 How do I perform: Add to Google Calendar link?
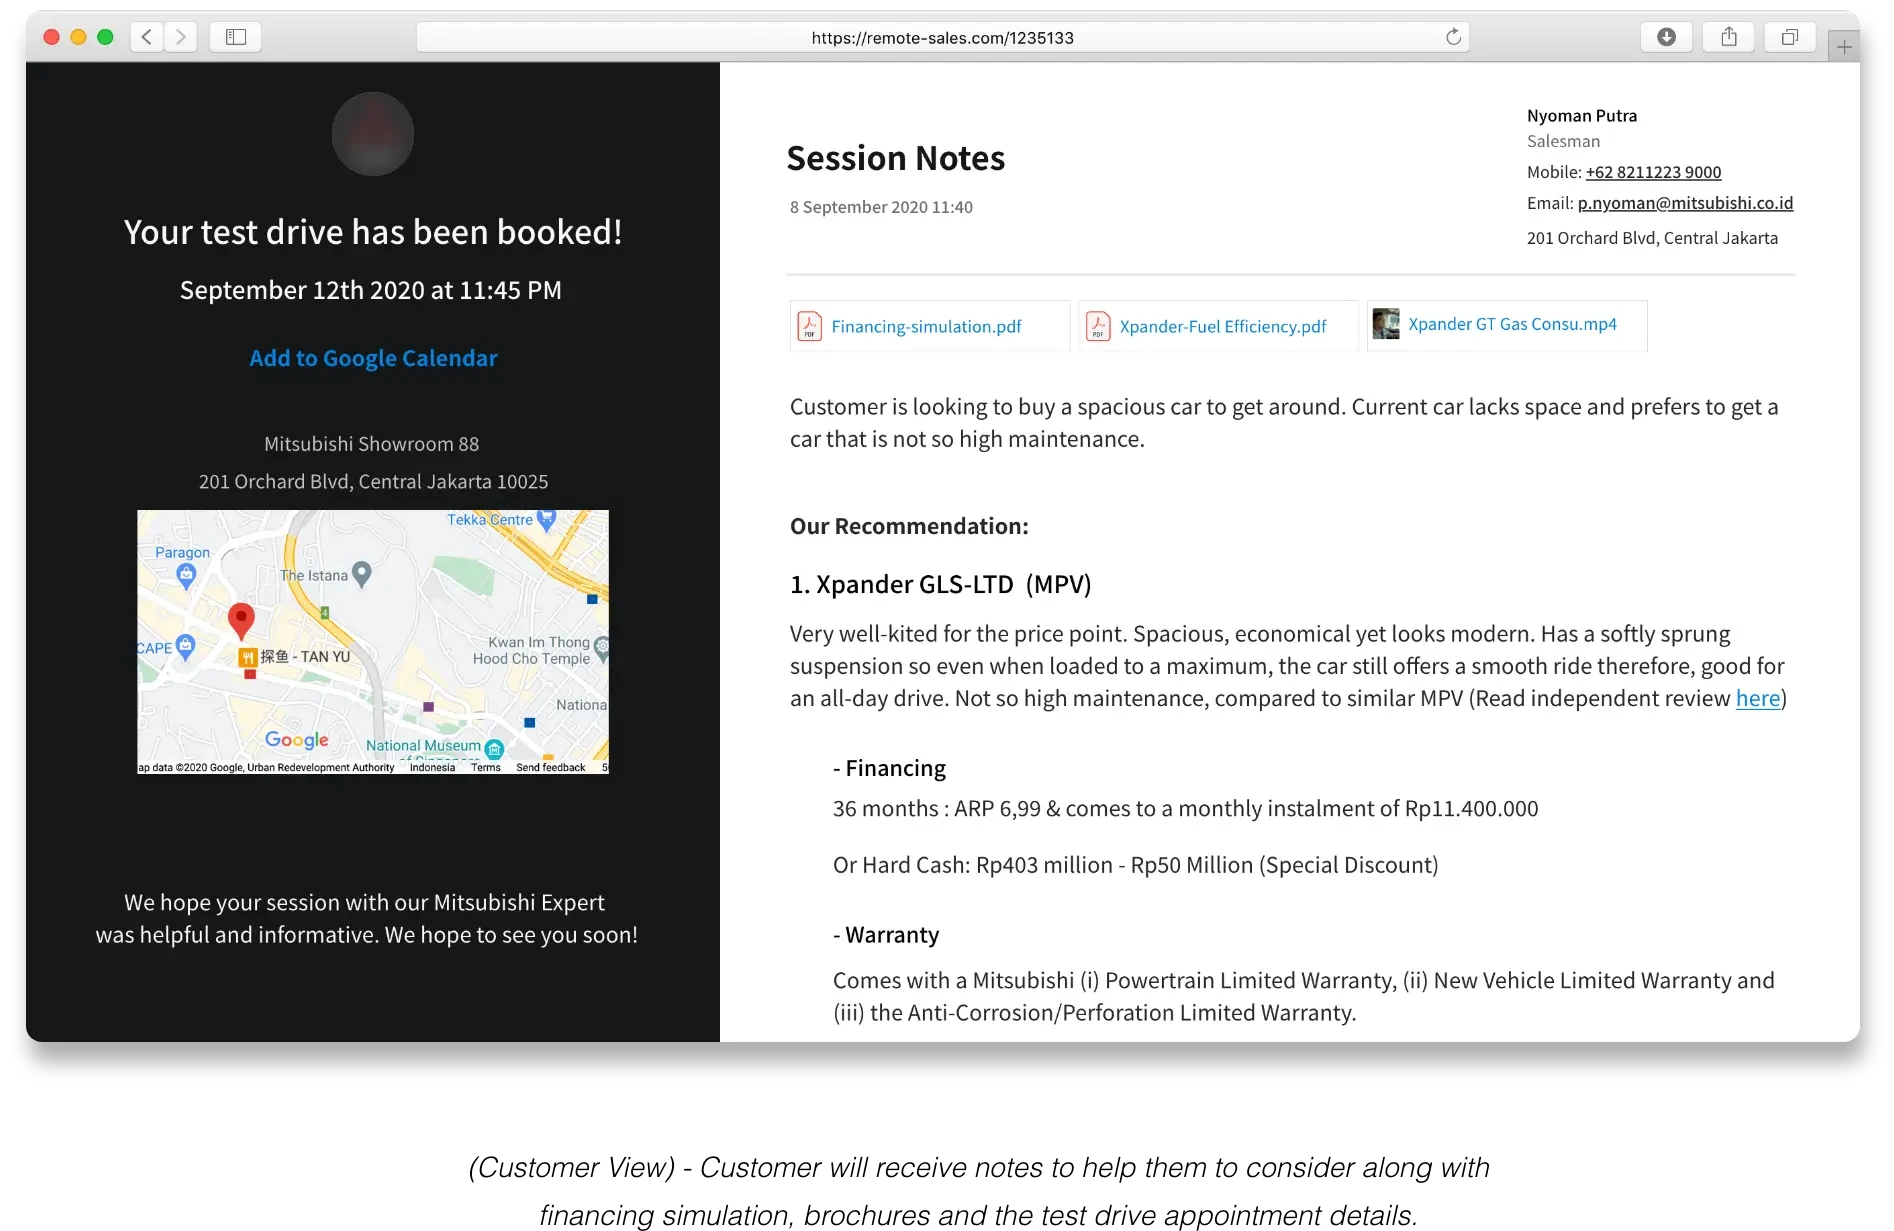[373, 358]
